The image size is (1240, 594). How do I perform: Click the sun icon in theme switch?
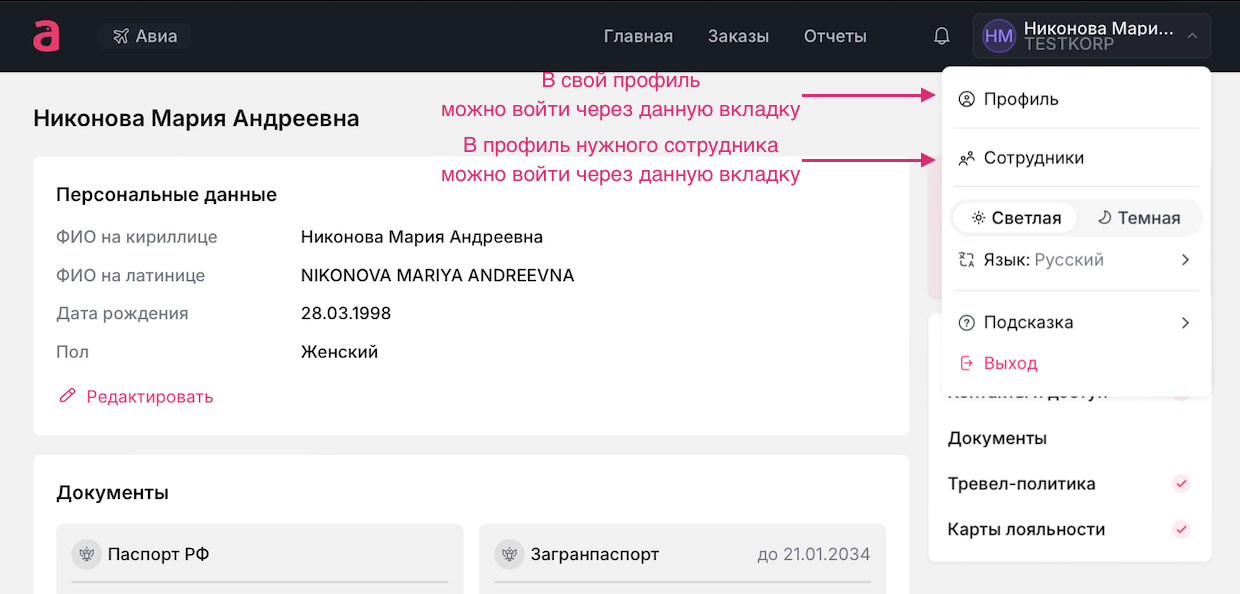tap(979, 218)
